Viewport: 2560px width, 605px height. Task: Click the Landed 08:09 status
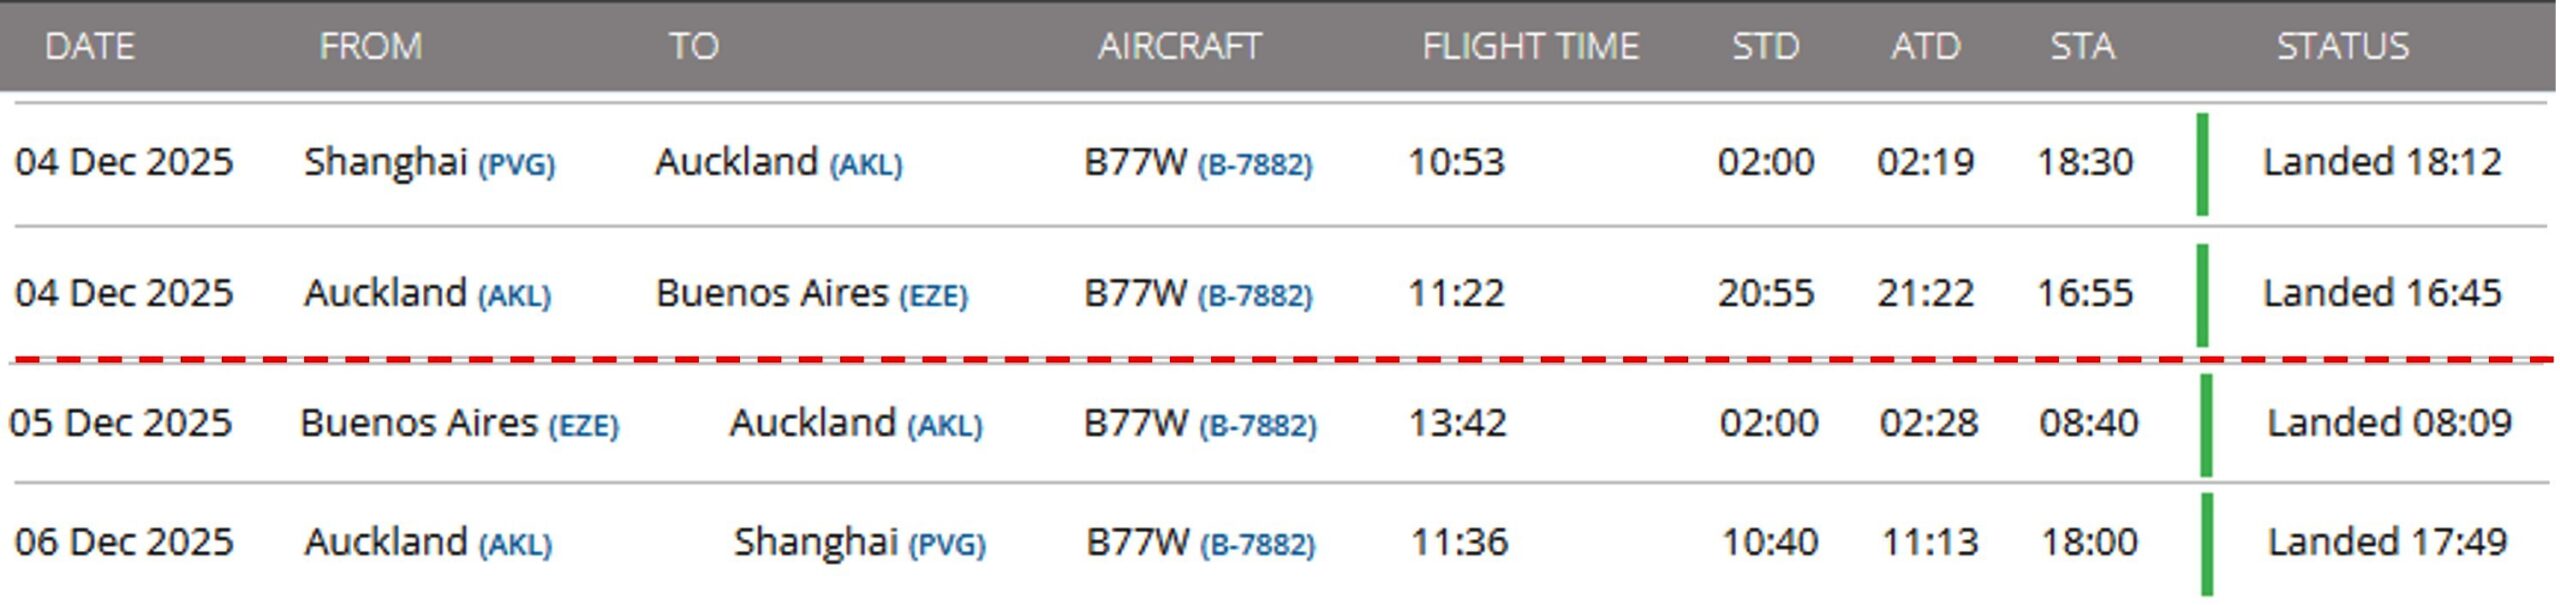pos(2388,423)
